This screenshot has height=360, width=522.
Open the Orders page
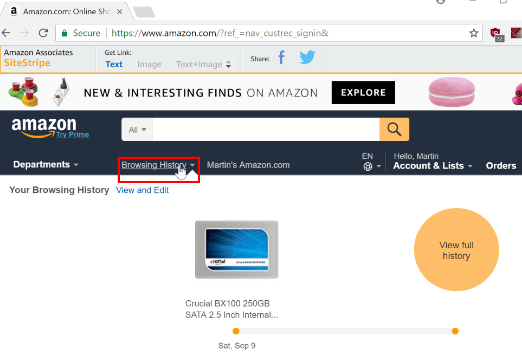coord(501,166)
